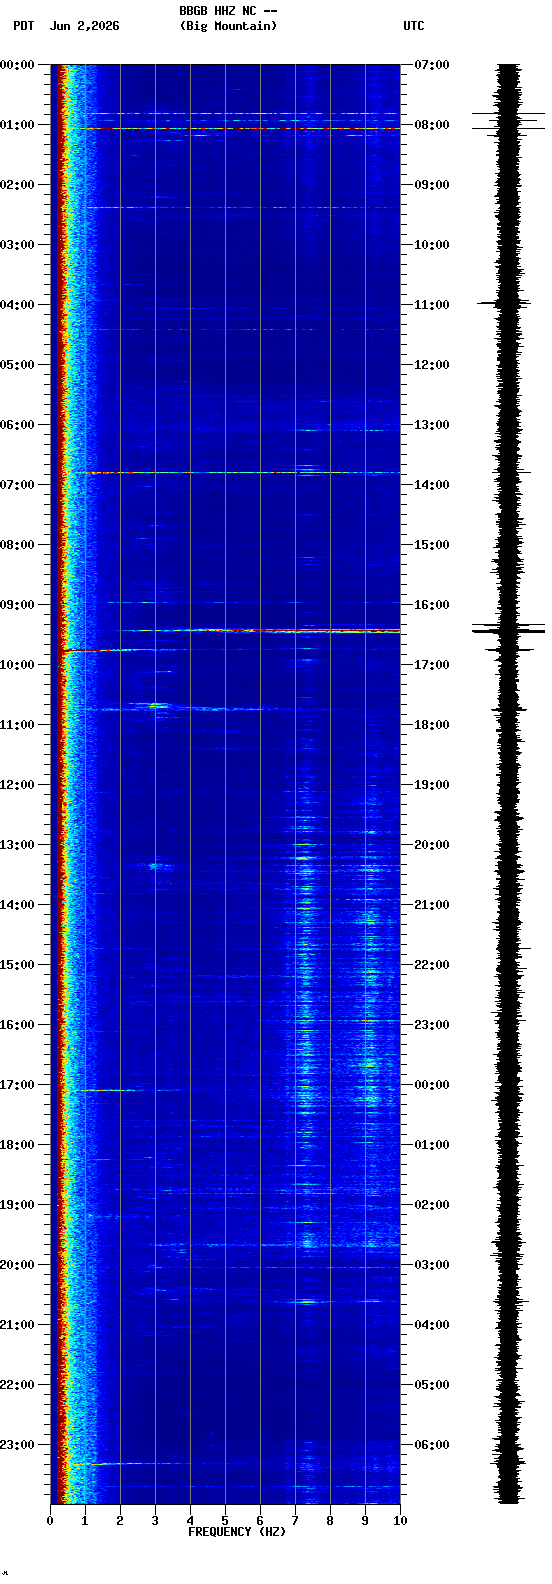Viewport: 552px width, 1584px height.
Task: Click the 10 Hz frequency tick label
Action: coord(400,1521)
